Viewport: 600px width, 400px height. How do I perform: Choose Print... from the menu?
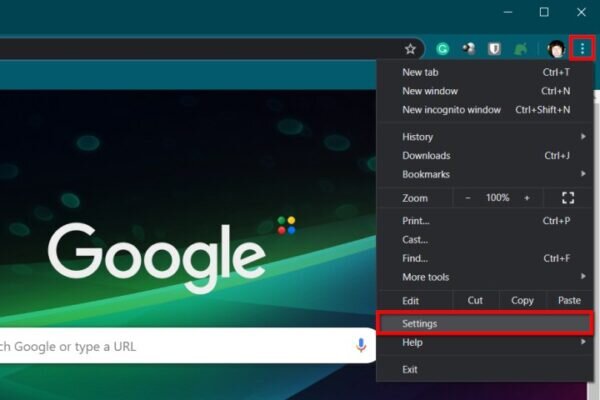485,221
